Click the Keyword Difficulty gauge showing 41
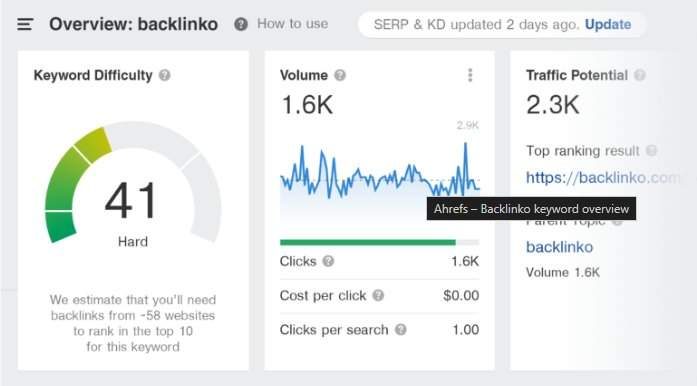The height and width of the screenshot is (386, 697). click(x=132, y=182)
